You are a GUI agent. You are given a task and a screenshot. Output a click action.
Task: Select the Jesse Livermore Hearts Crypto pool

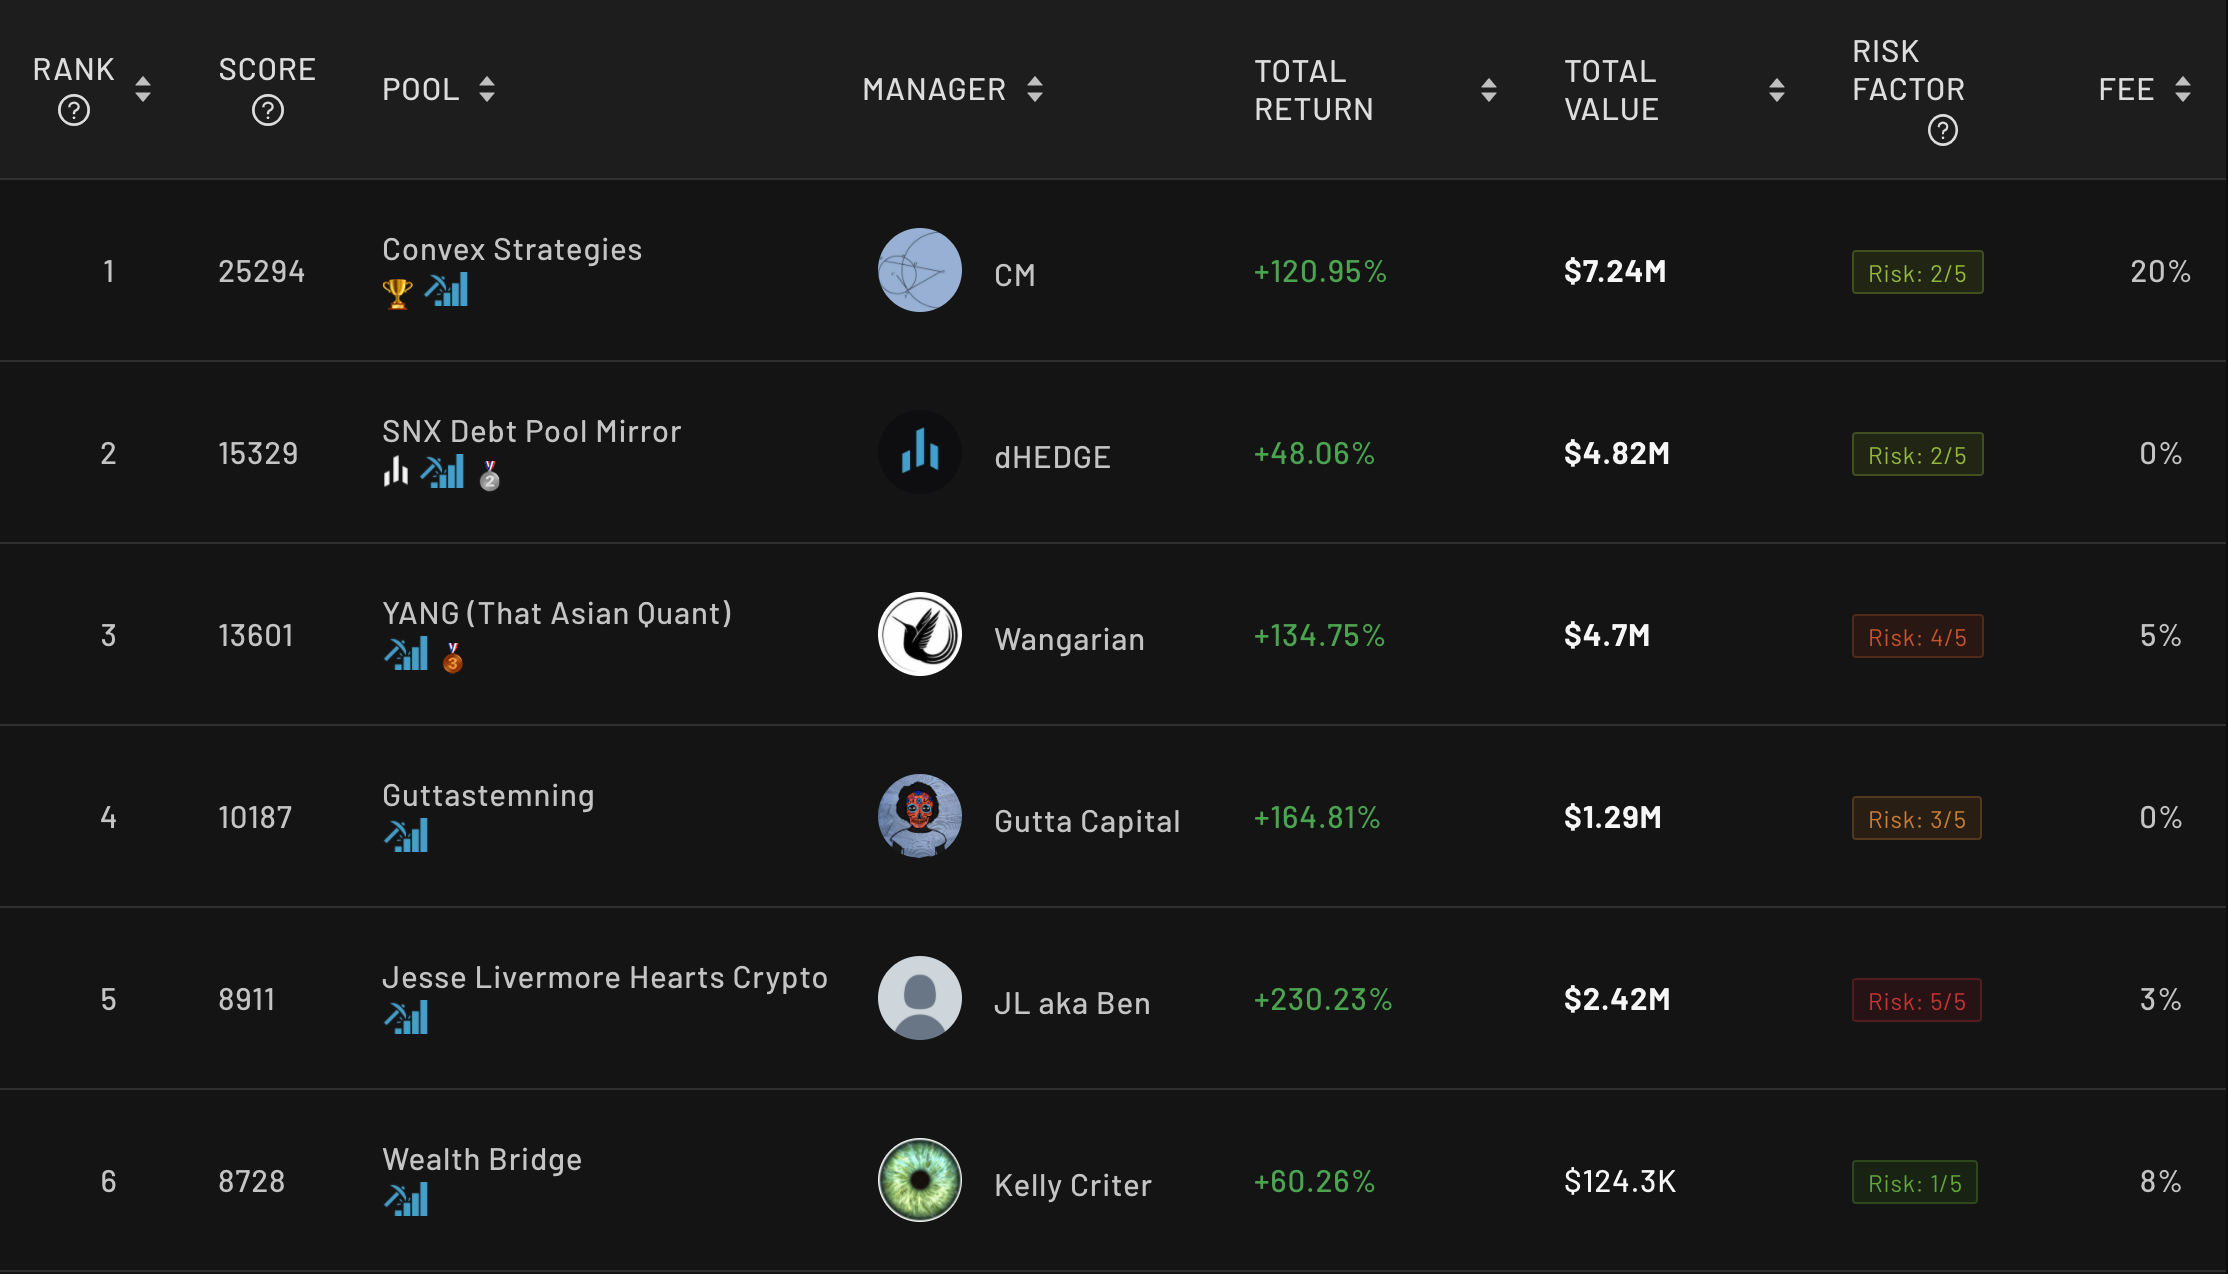point(605,977)
